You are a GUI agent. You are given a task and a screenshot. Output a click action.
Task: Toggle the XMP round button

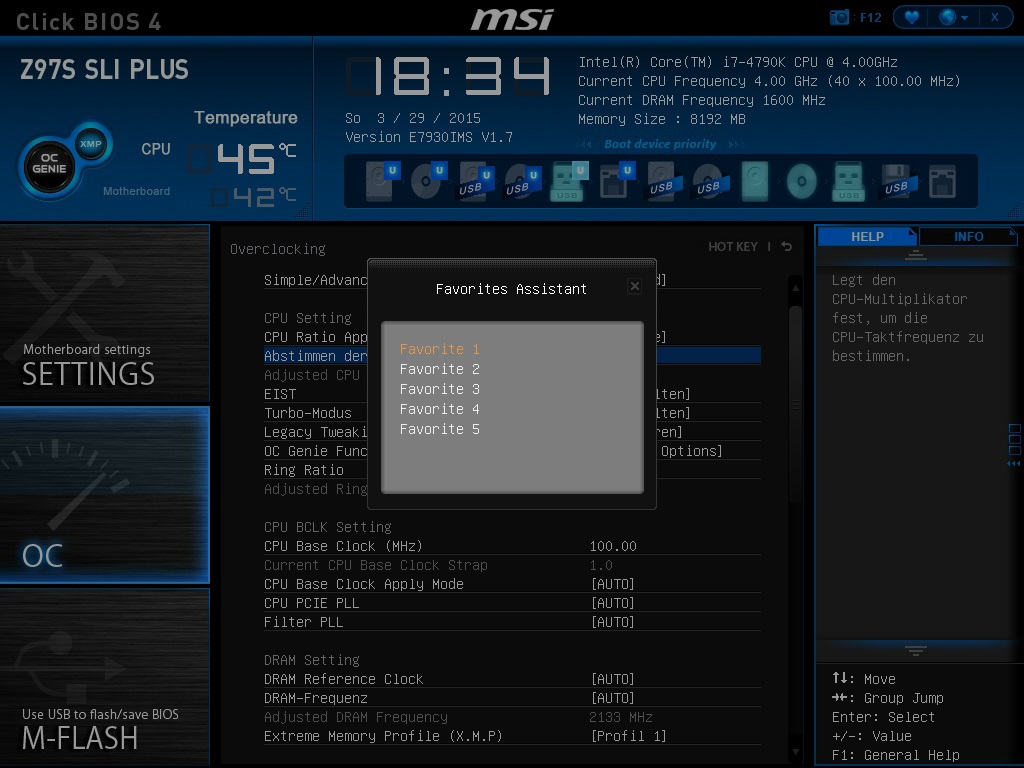pyautogui.click(x=90, y=144)
